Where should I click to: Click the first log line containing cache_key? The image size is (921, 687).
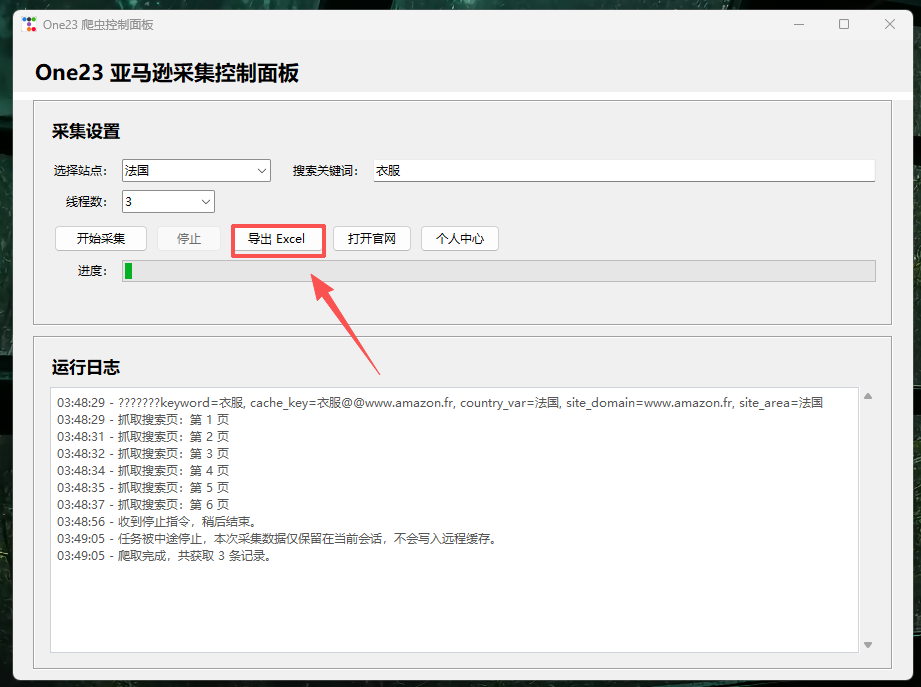pyautogui.click(x=440, y=403)
